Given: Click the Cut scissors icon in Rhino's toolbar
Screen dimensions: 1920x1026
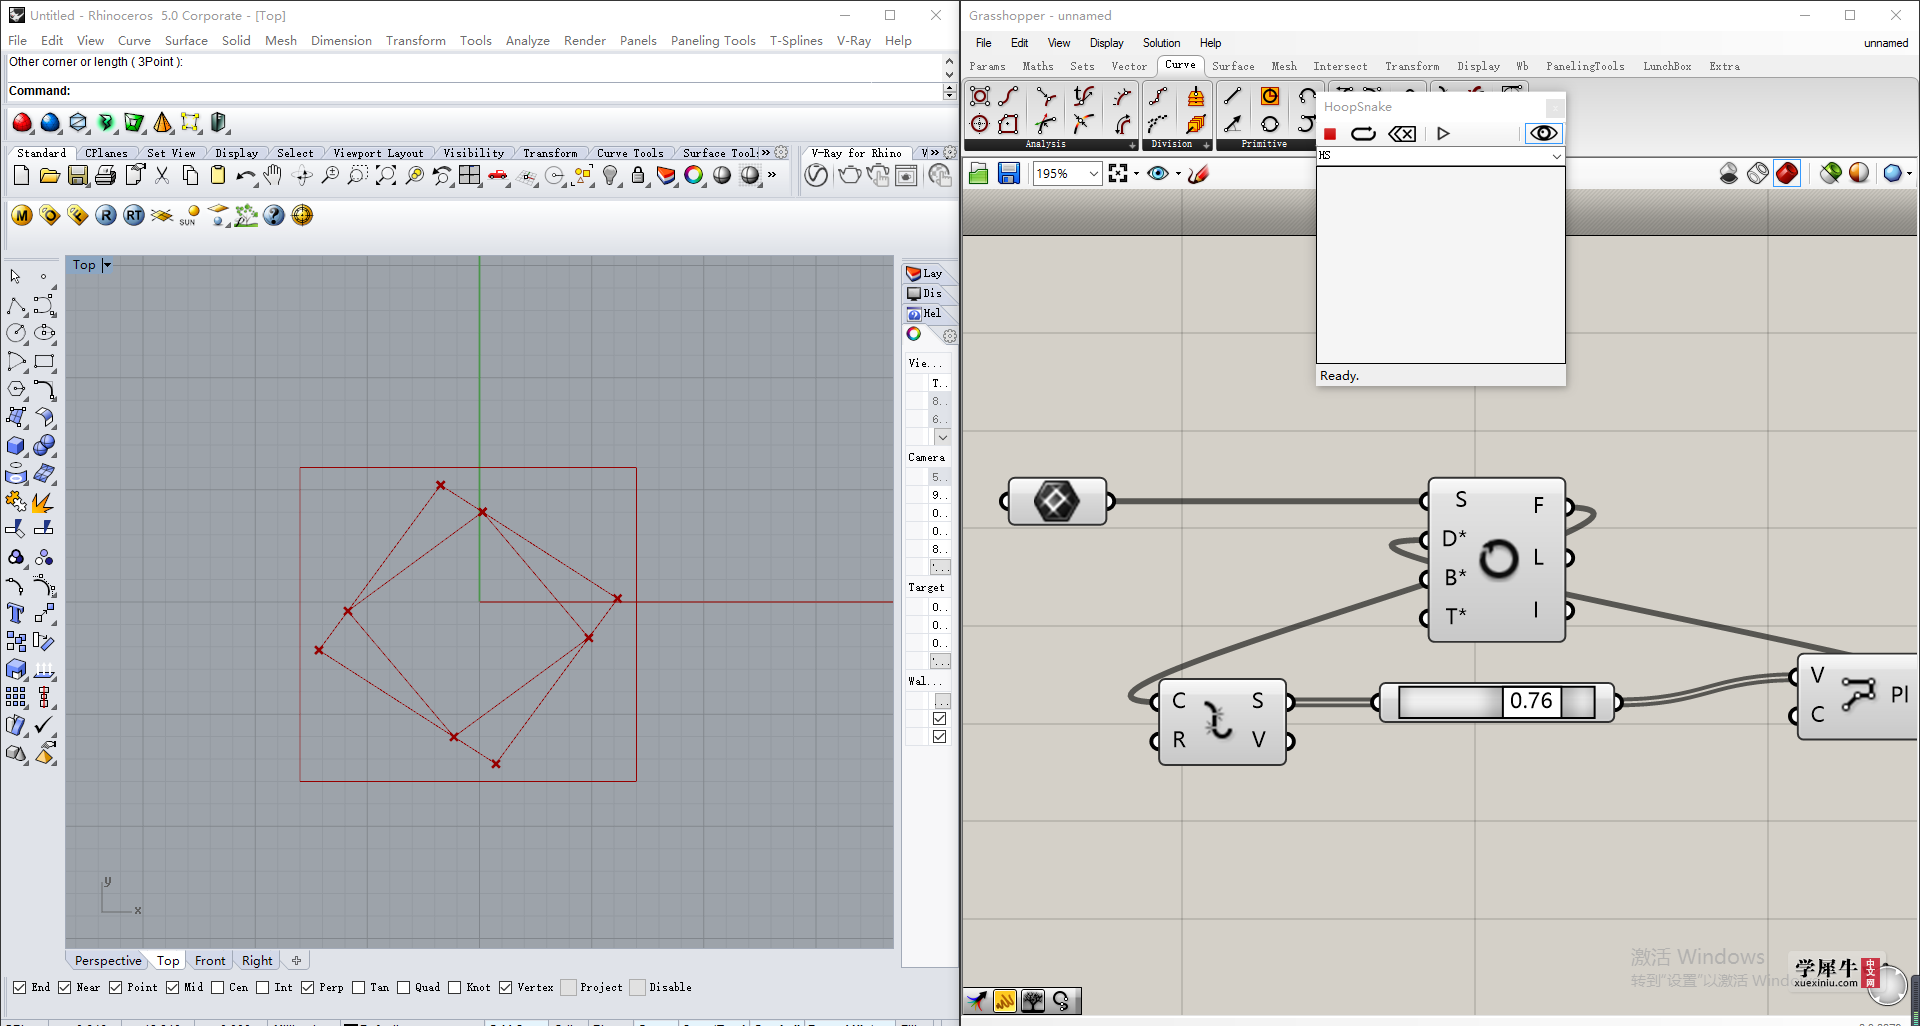Looking at the screenshot, I should tap(161, 176).
